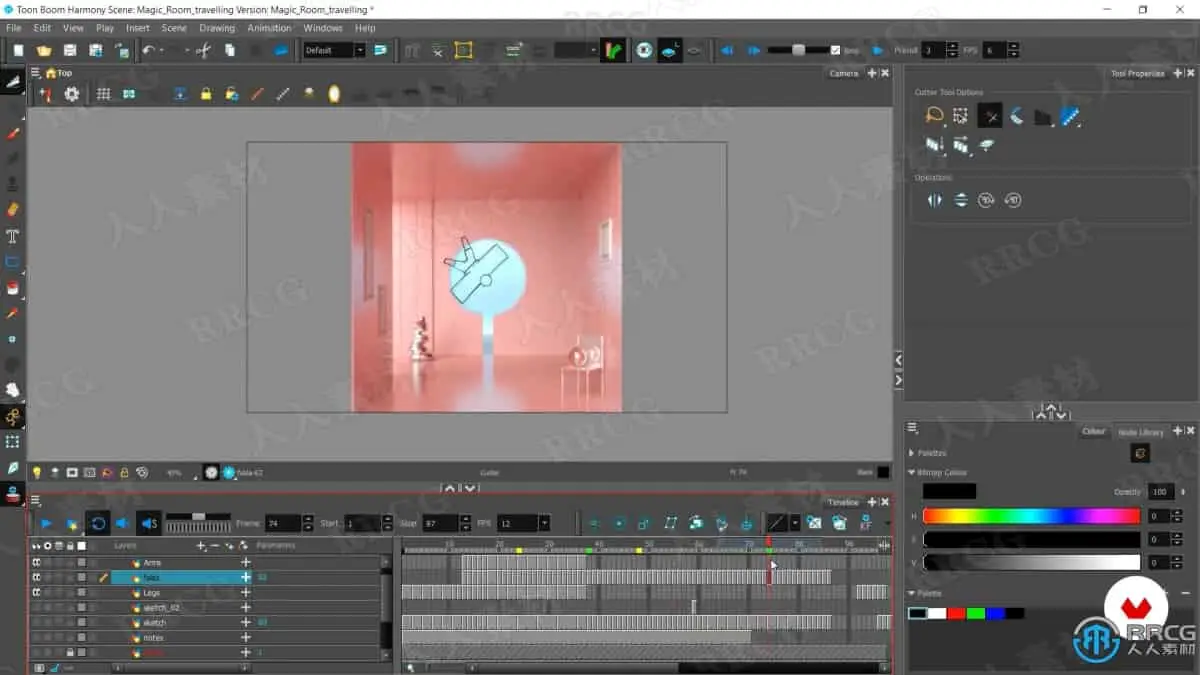
Task: Toggle the light table bulb in status bar
Action: click(x=37, y=472)
